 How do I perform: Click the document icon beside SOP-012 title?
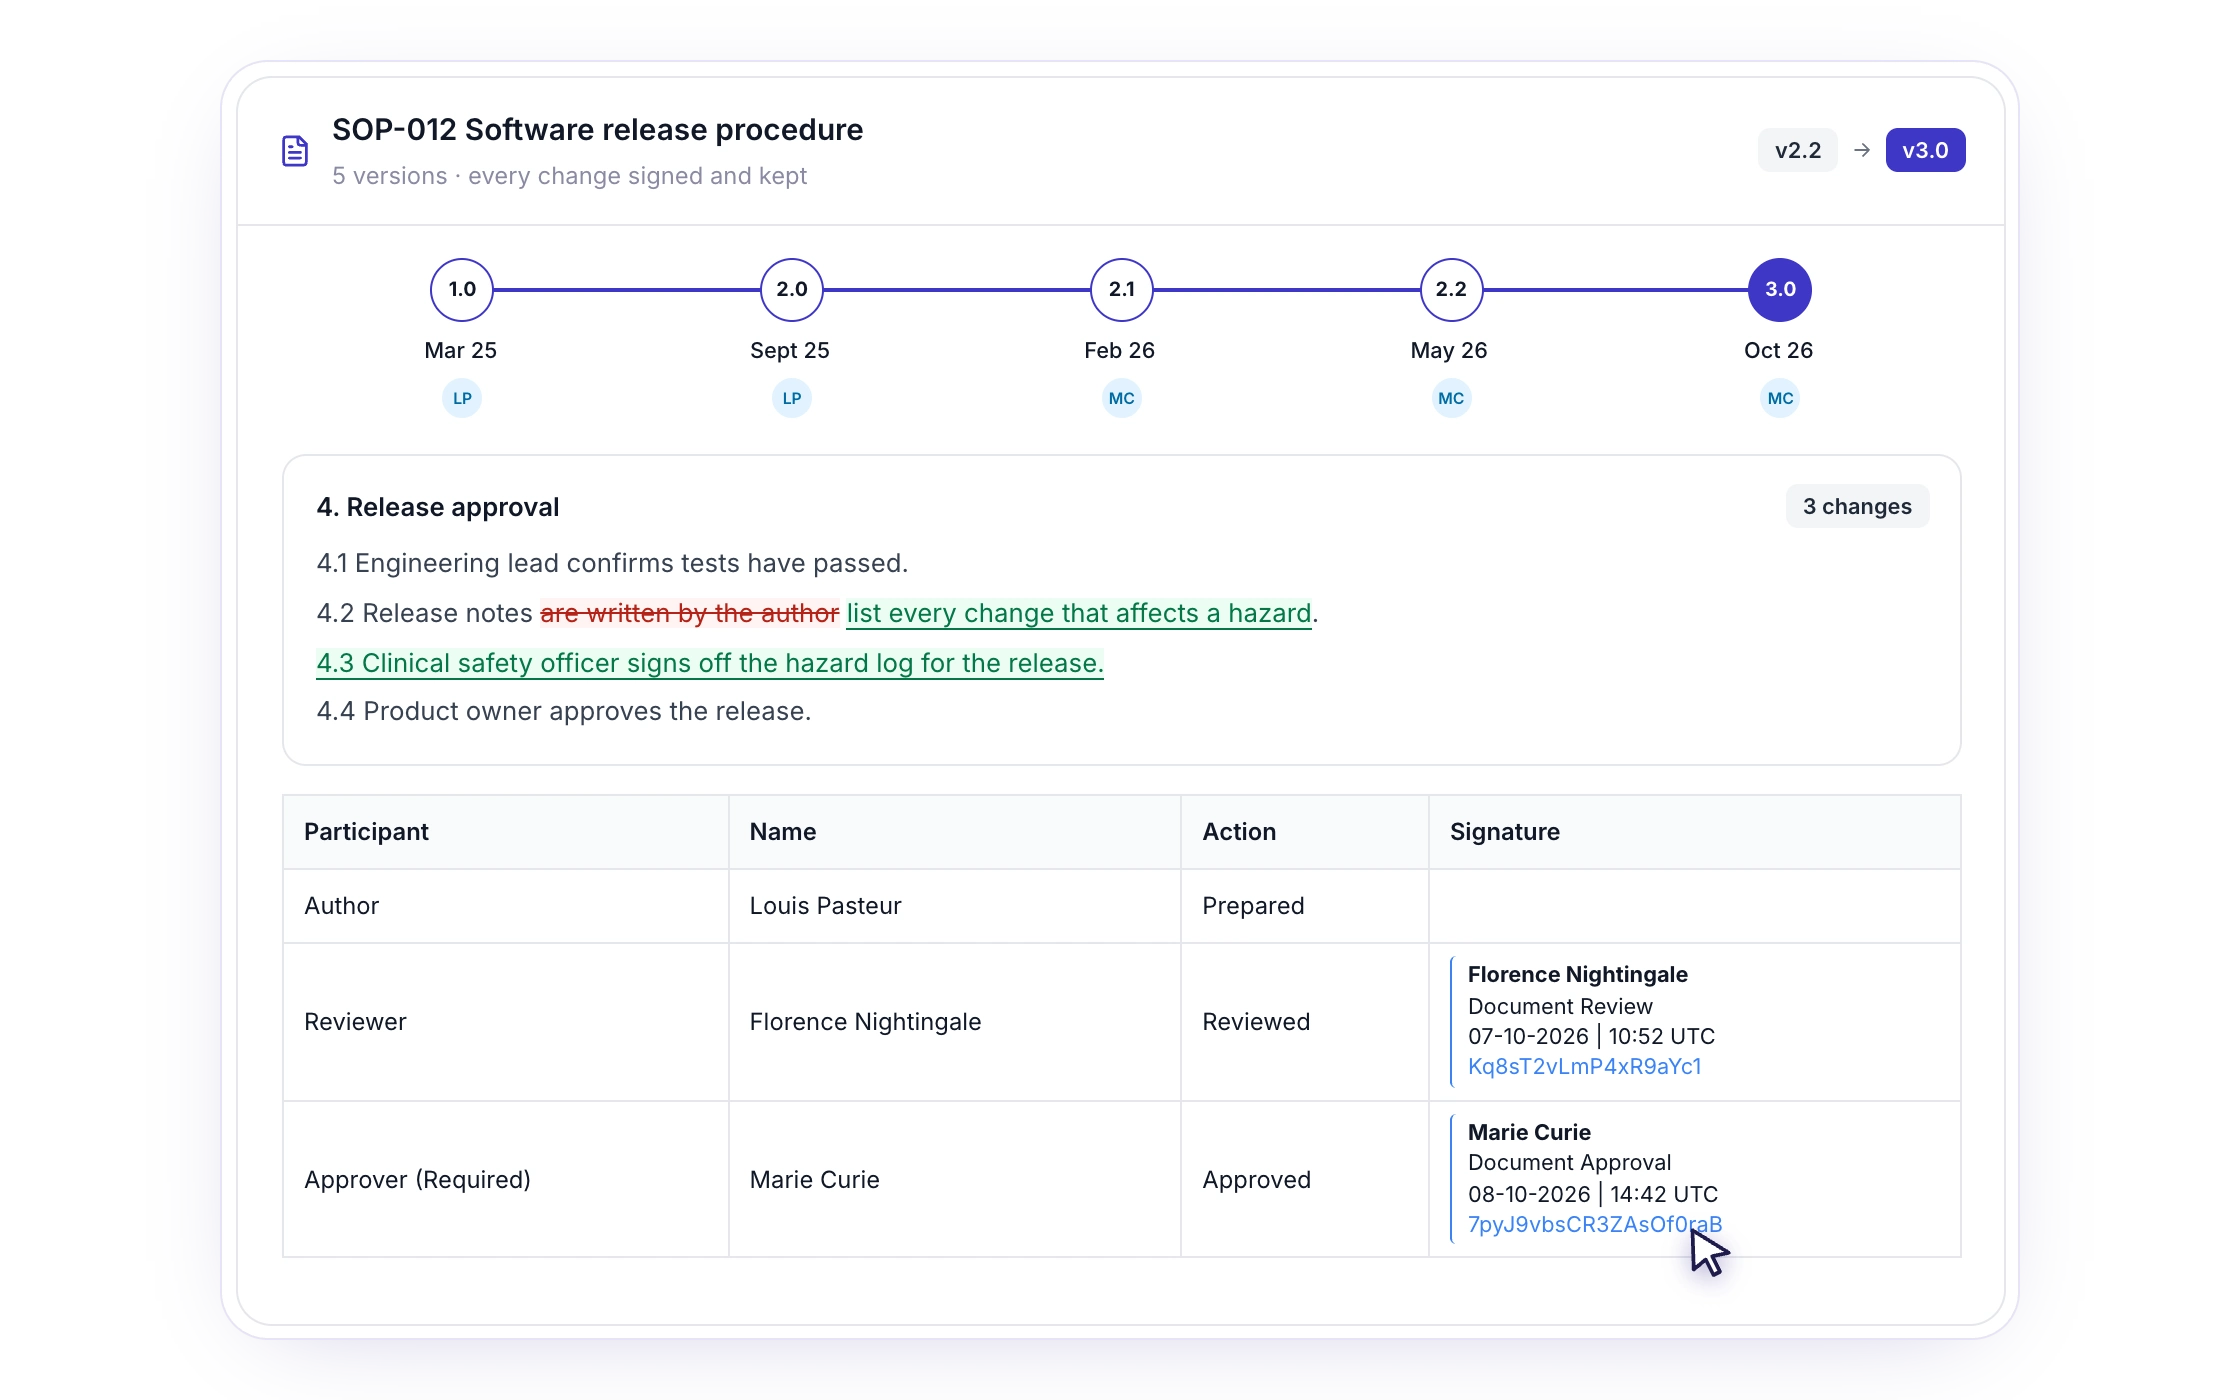click(x=295, y=151)
